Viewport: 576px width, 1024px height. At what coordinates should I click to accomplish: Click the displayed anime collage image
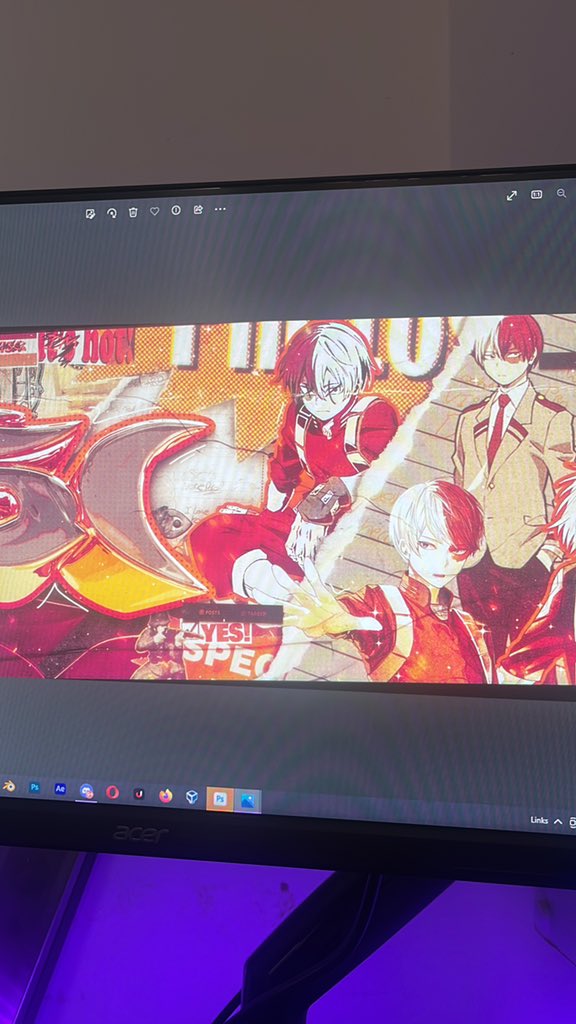288,500
